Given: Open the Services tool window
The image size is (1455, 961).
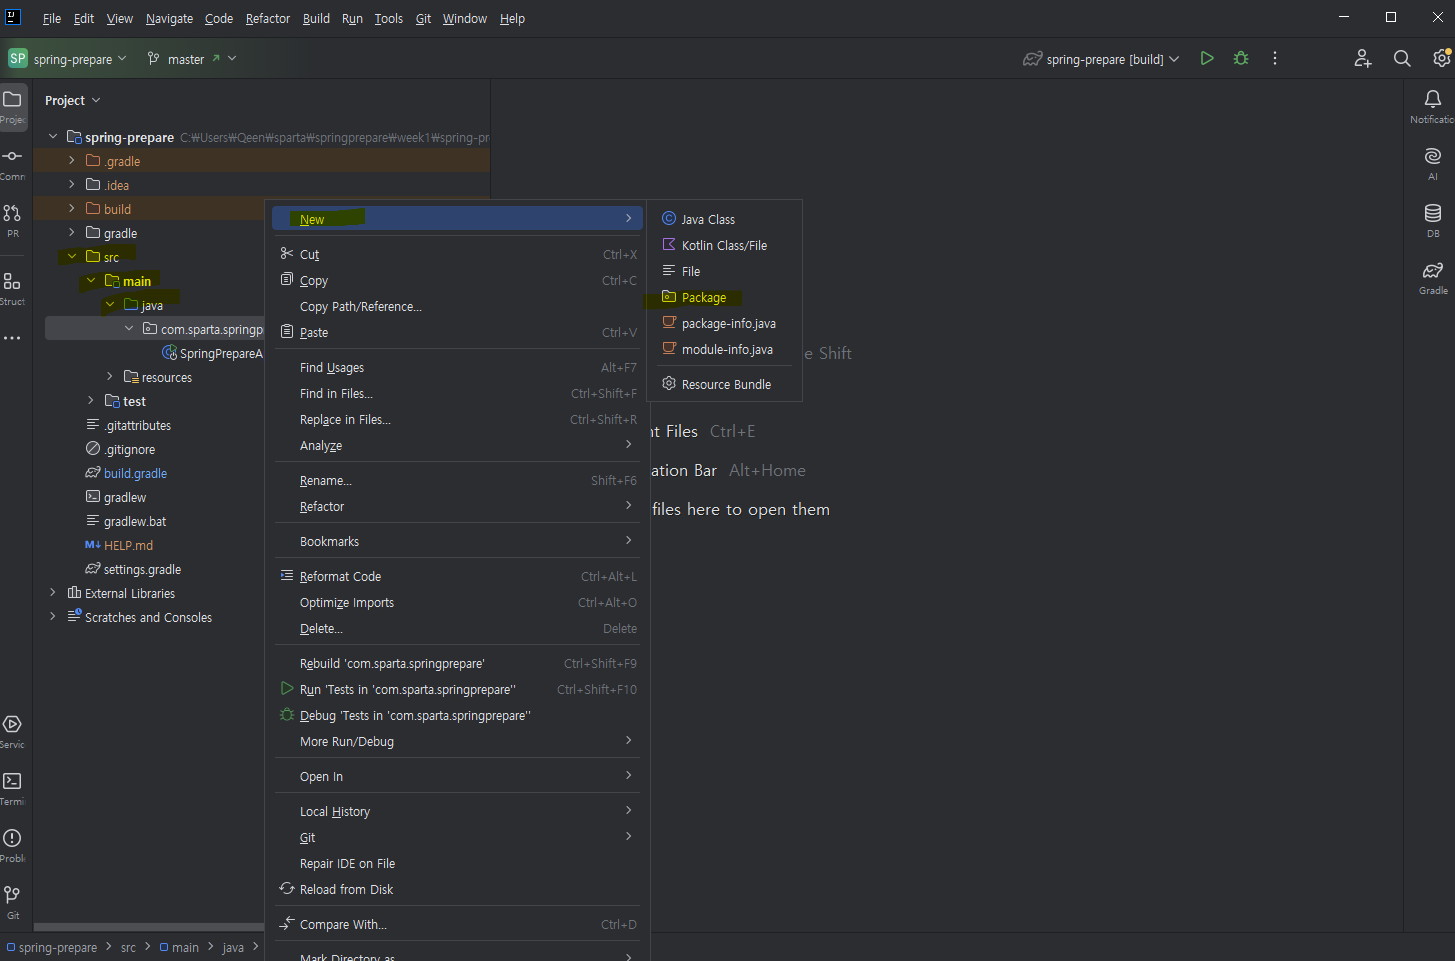Looking at the screenshot, I should (x=12, y=724).
